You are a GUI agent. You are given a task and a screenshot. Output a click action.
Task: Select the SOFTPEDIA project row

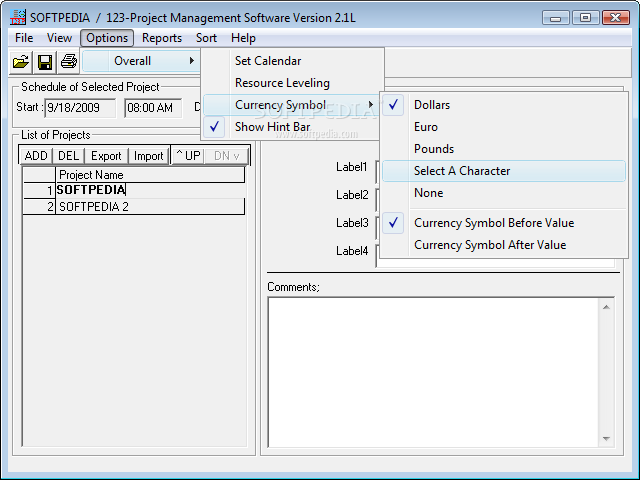150,190
